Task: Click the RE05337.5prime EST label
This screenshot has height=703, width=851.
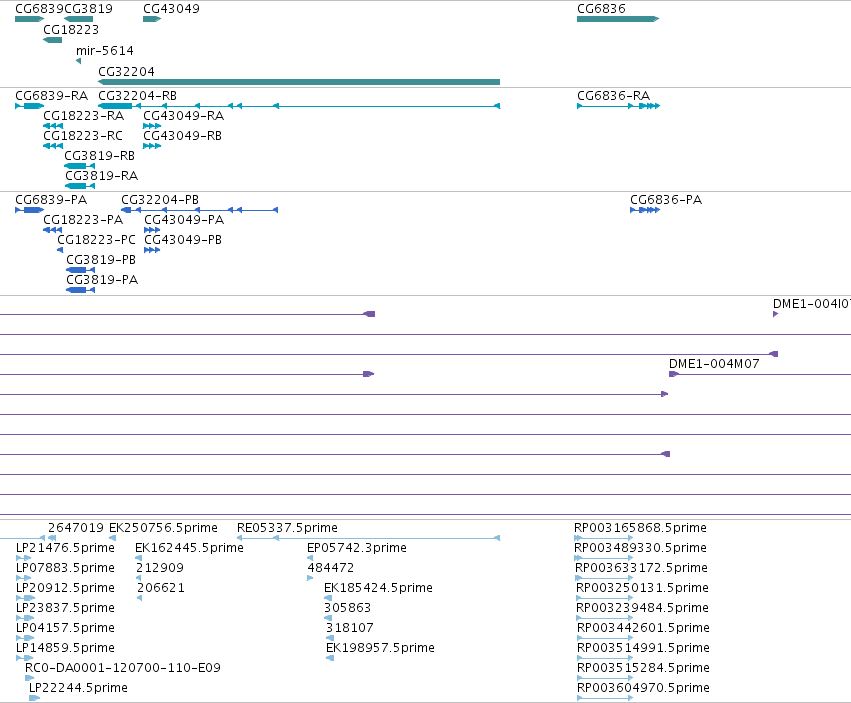Action: (x=287, y=528)
